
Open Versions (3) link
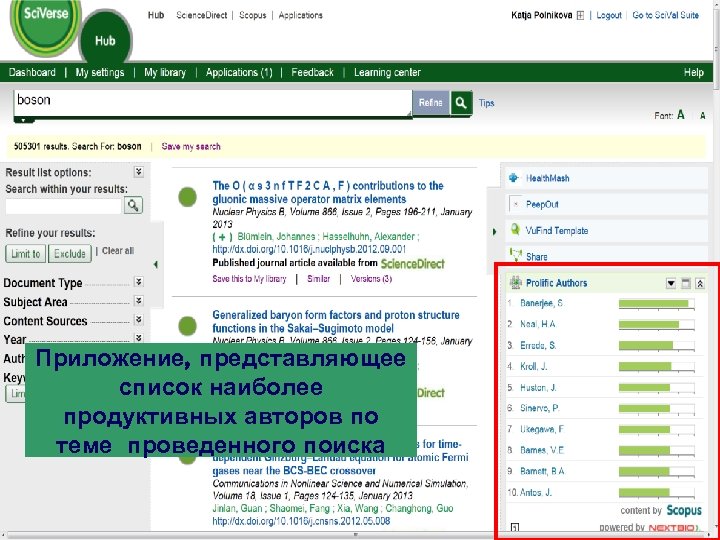click(371, 279)
